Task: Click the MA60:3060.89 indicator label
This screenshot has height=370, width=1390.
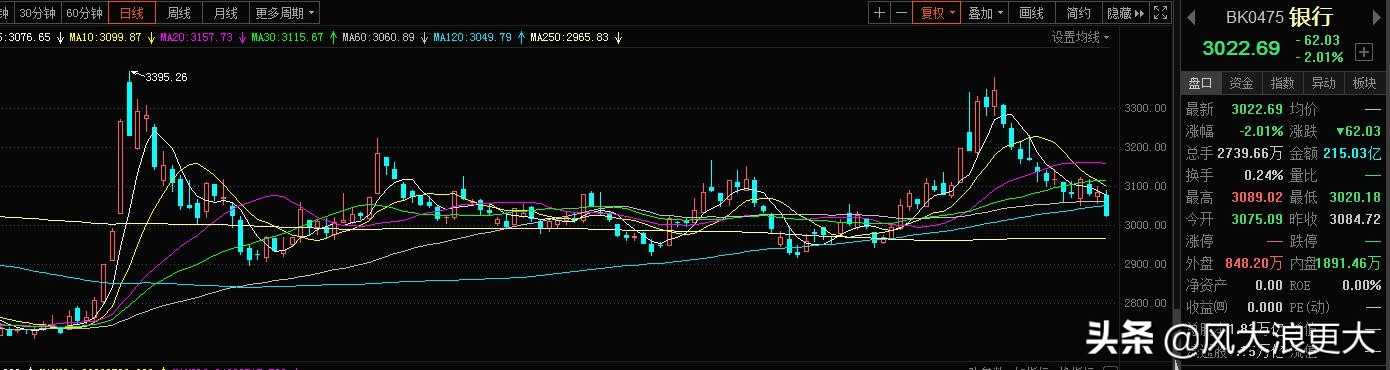Action: 378,37
